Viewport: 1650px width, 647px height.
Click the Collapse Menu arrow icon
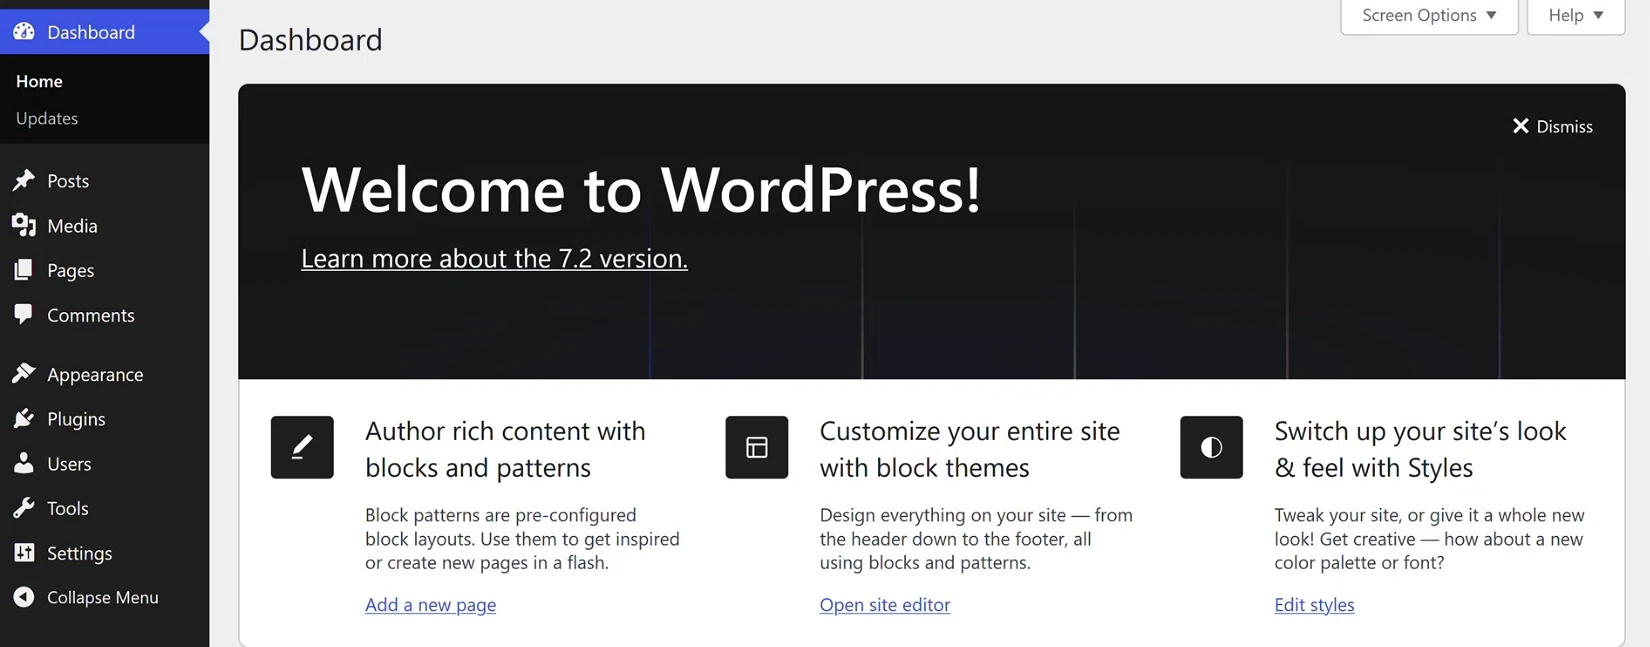tap(24, 597)
